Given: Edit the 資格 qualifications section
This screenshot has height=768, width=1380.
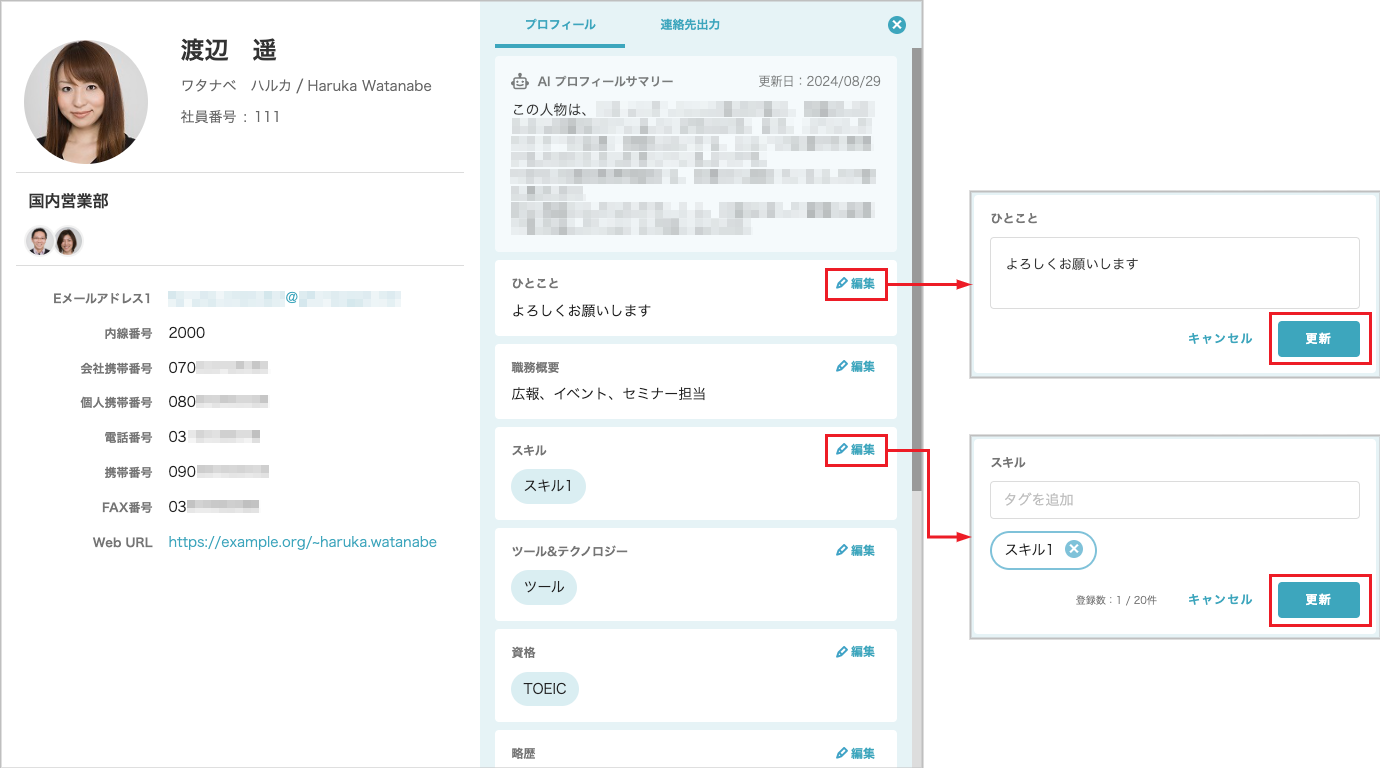Looking at the screenshot, I should [x=856, y=651].
